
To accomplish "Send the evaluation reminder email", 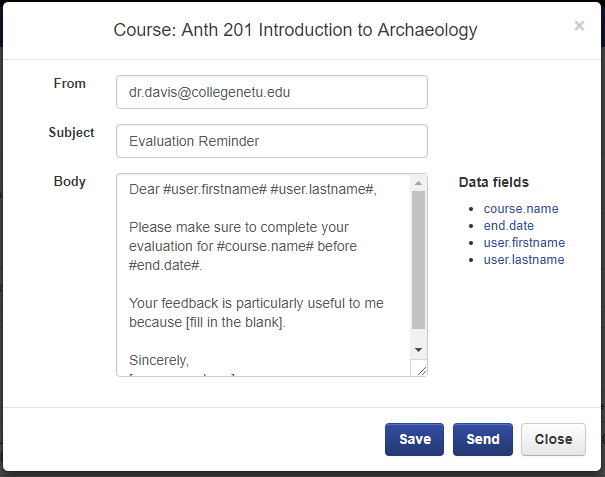I will pyautogui.click(x=483, y=439).
